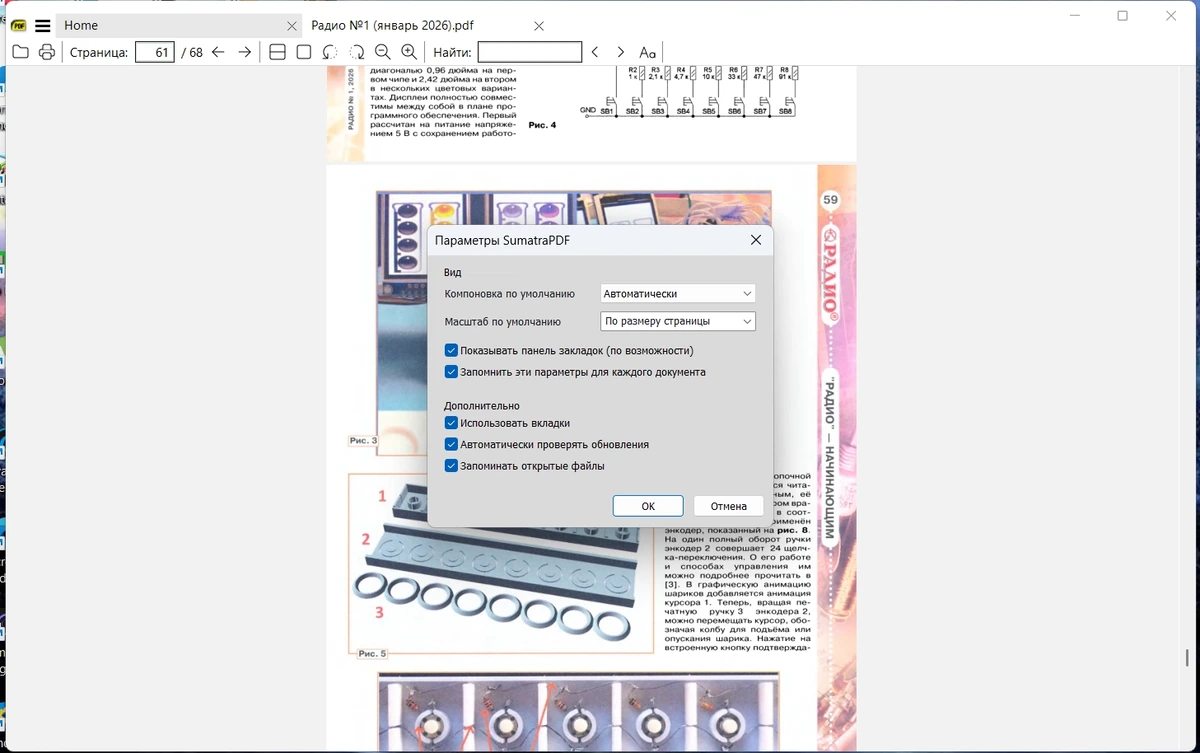Image resolution: width=1200 pixels, height=753 pixels.
Task: Print the document with the printer icon
Action: [46, 52]
